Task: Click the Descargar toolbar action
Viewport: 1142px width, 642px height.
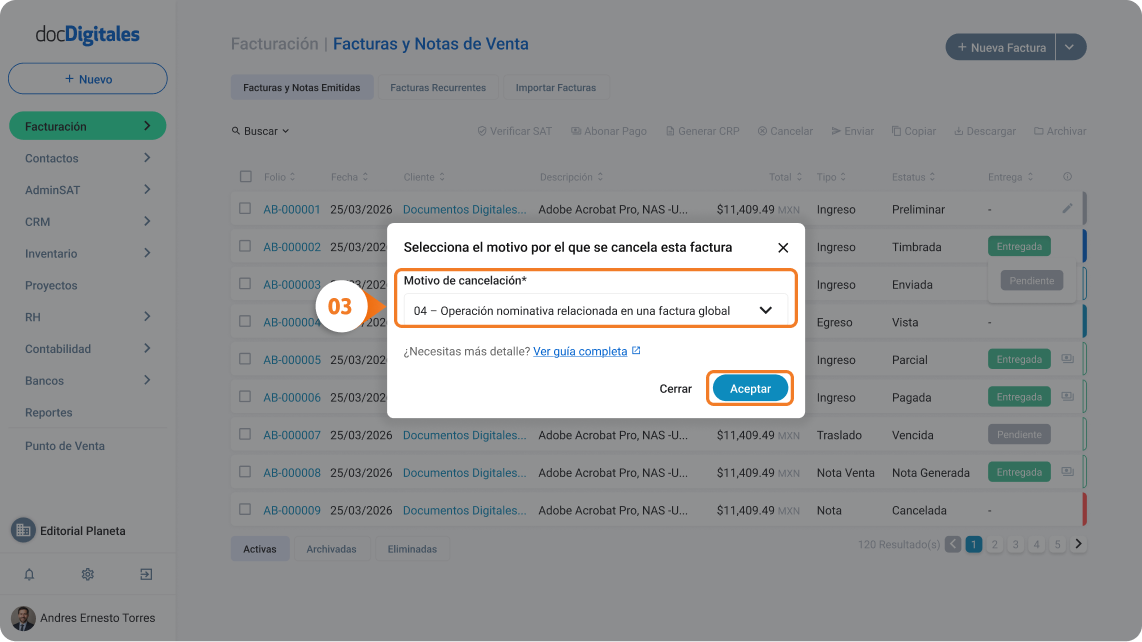Action: [x=985, y=131]
